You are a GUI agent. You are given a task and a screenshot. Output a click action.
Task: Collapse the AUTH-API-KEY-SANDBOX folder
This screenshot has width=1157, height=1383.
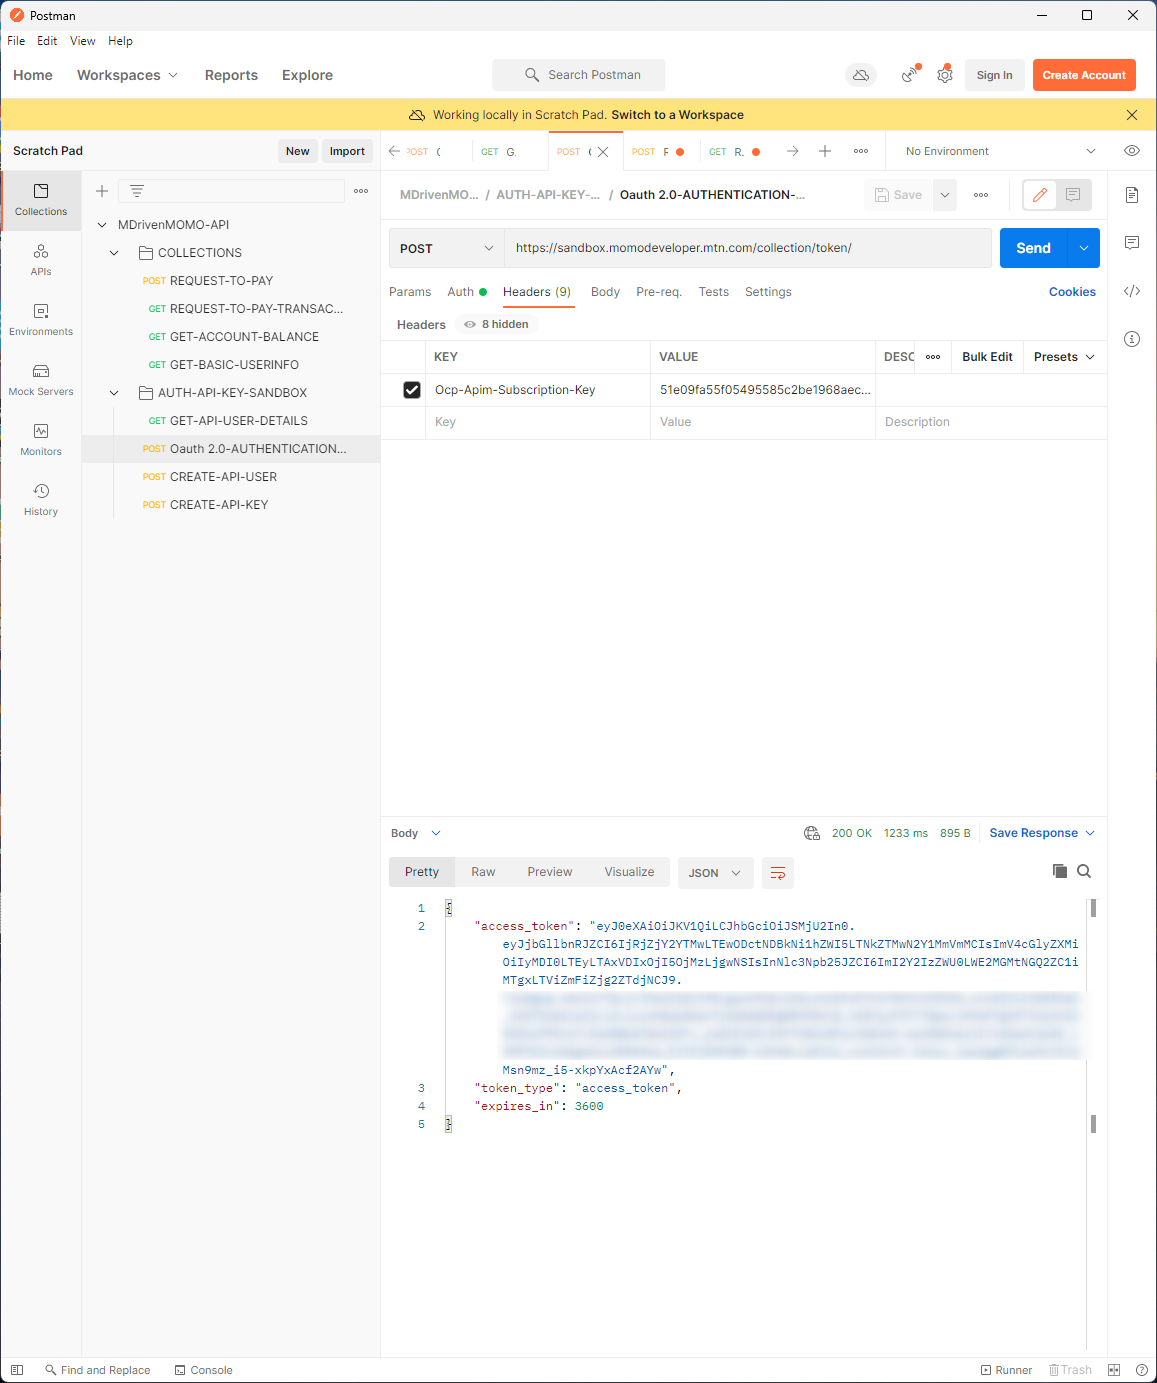(114, 393)
